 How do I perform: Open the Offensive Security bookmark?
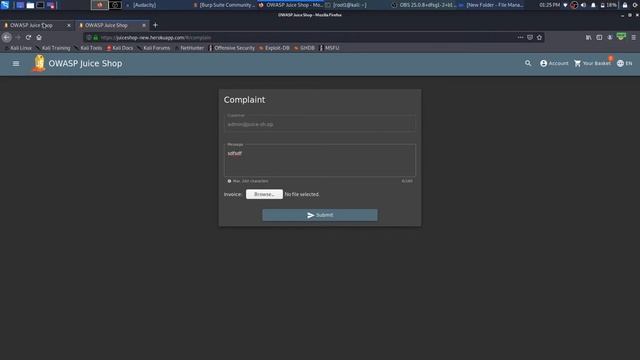[232, 48]
